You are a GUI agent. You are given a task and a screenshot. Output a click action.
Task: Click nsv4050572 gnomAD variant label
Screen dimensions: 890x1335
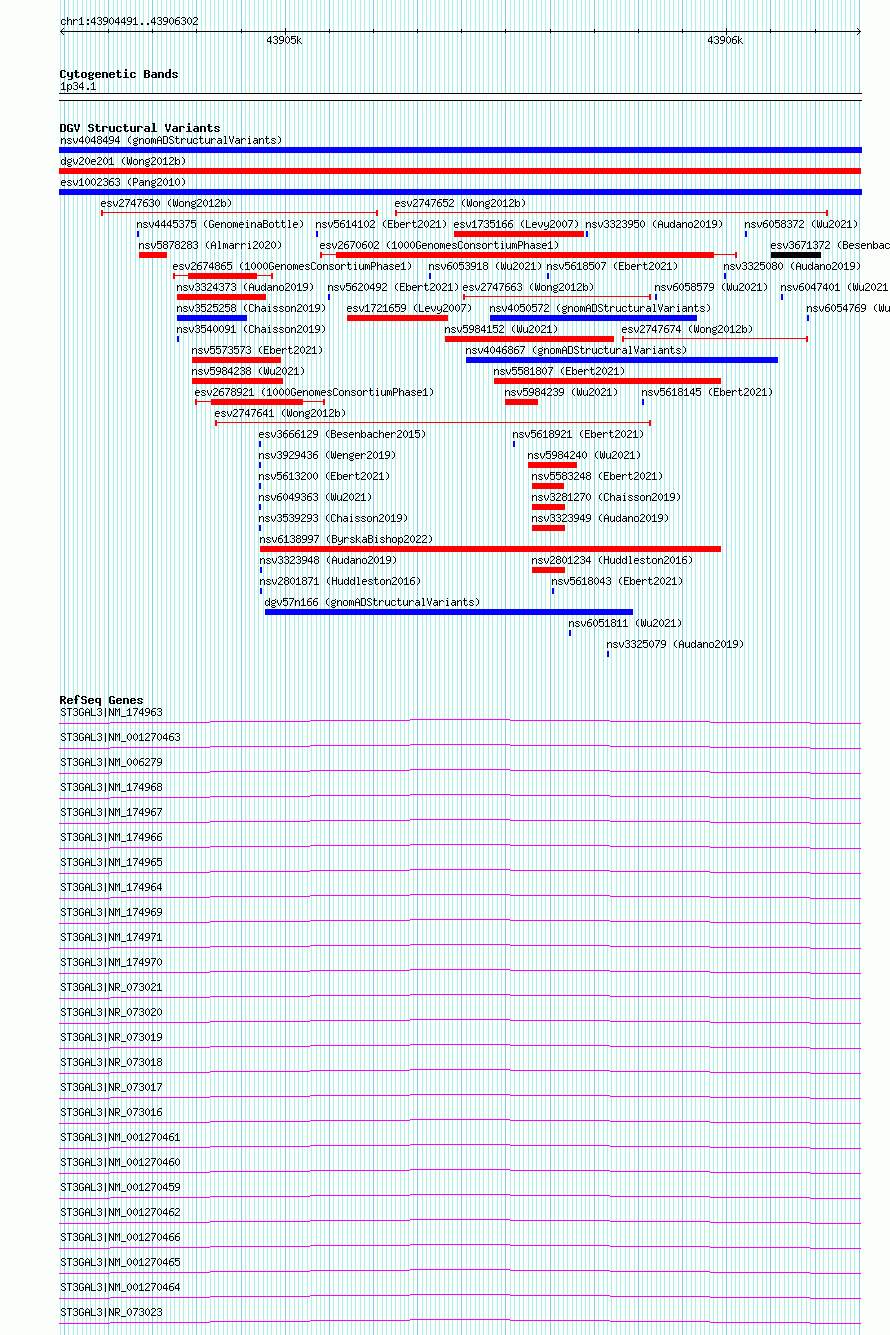click(601, 308)
